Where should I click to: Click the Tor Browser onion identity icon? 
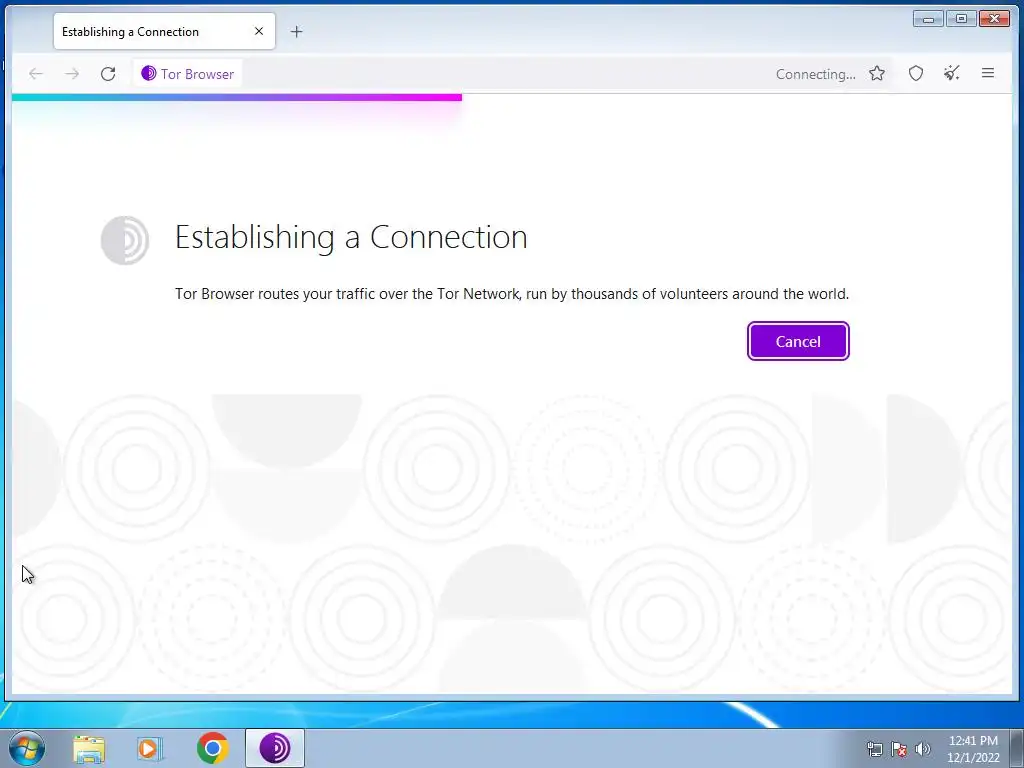(148, 73)
